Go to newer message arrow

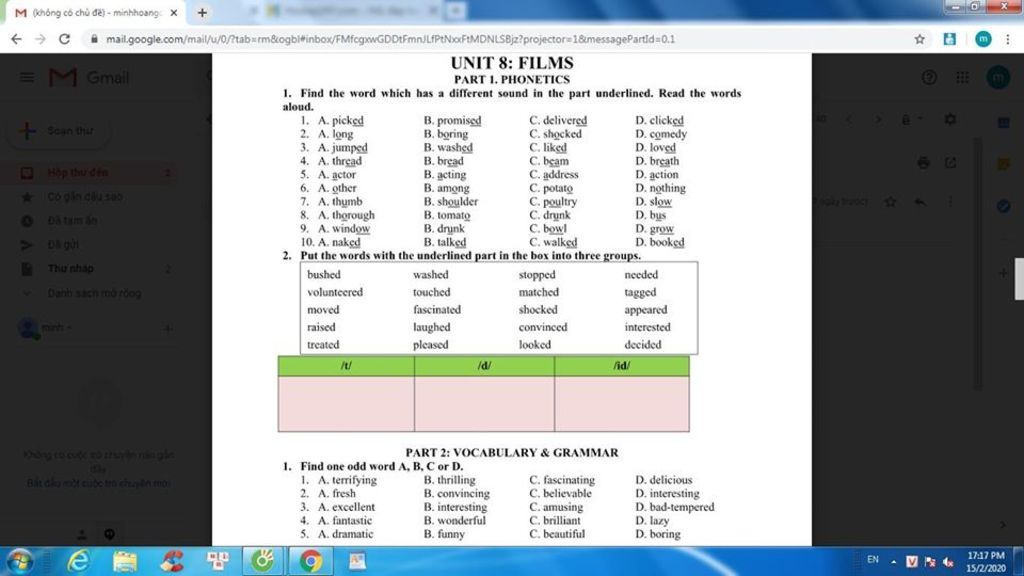tap(848, 119)
